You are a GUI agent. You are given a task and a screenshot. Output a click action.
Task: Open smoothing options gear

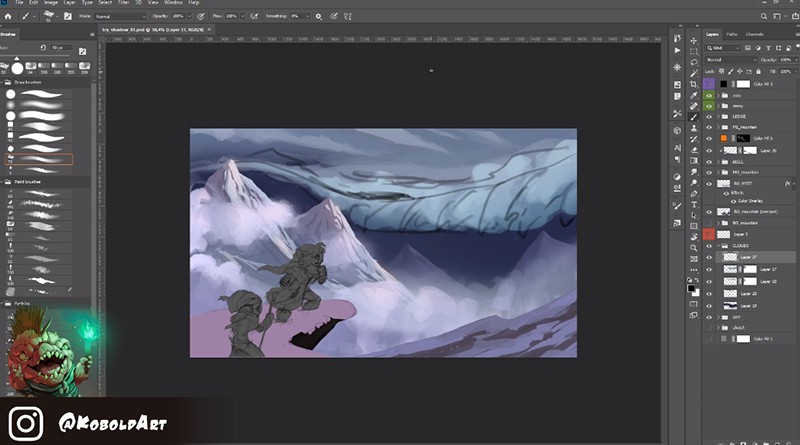[318, 16]
